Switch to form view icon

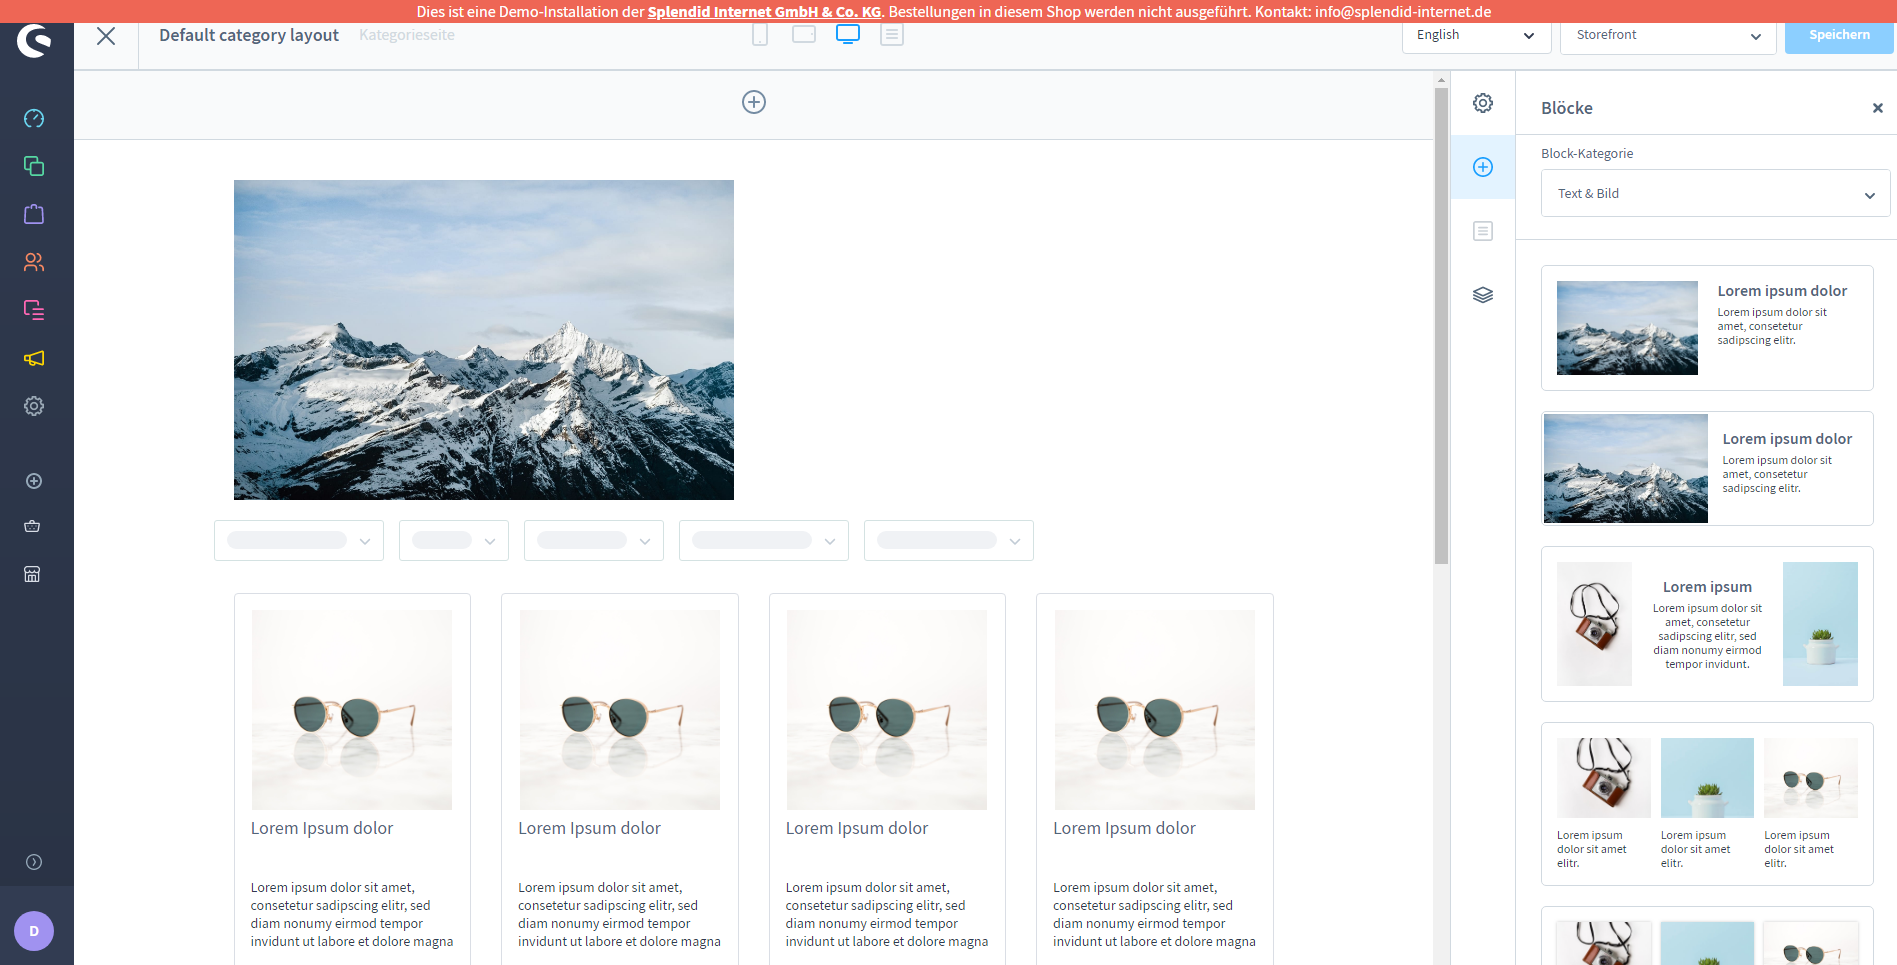pos(892,35)
